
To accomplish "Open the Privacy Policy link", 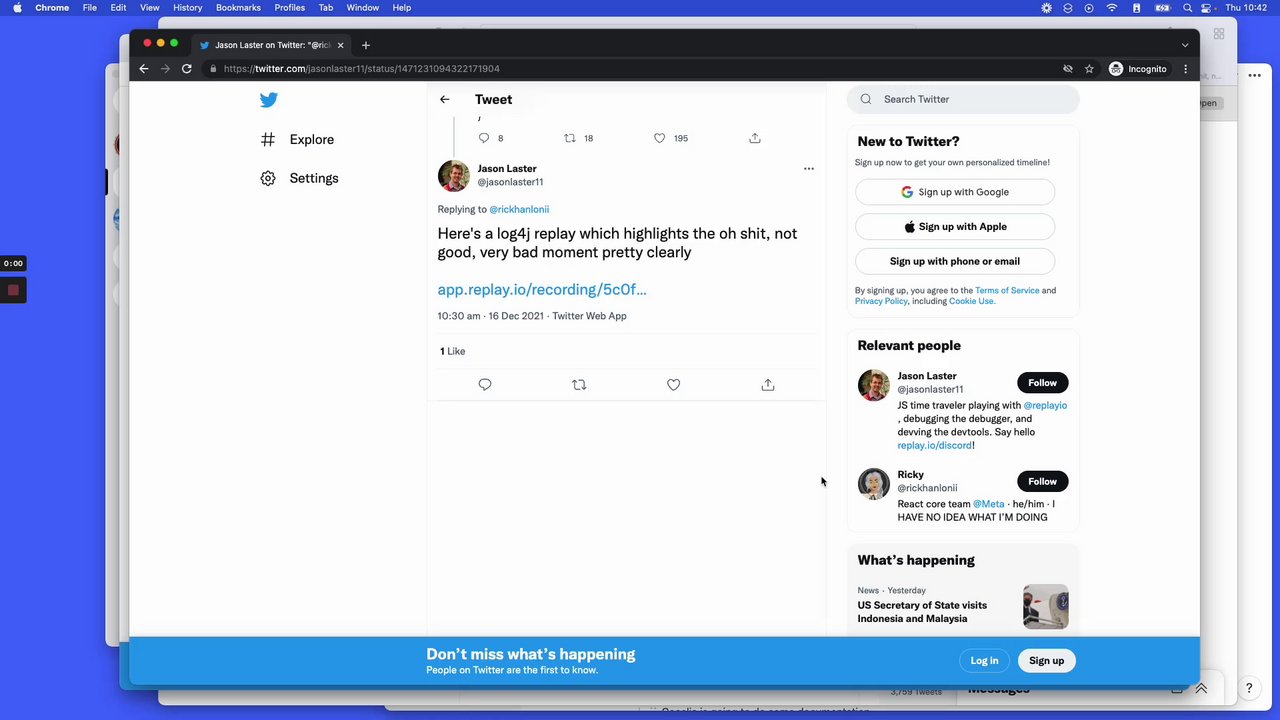I will pos(881,301).
